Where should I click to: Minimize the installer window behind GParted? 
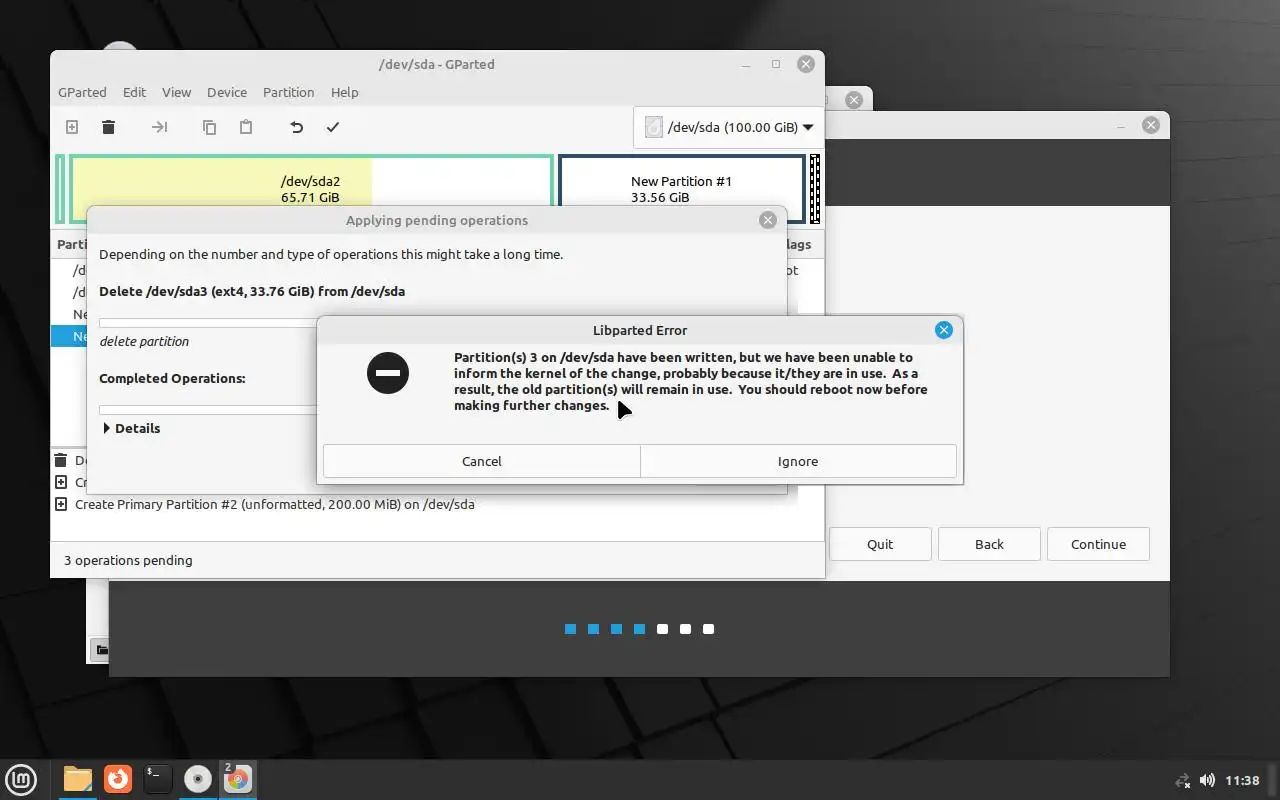[1121, 125]
